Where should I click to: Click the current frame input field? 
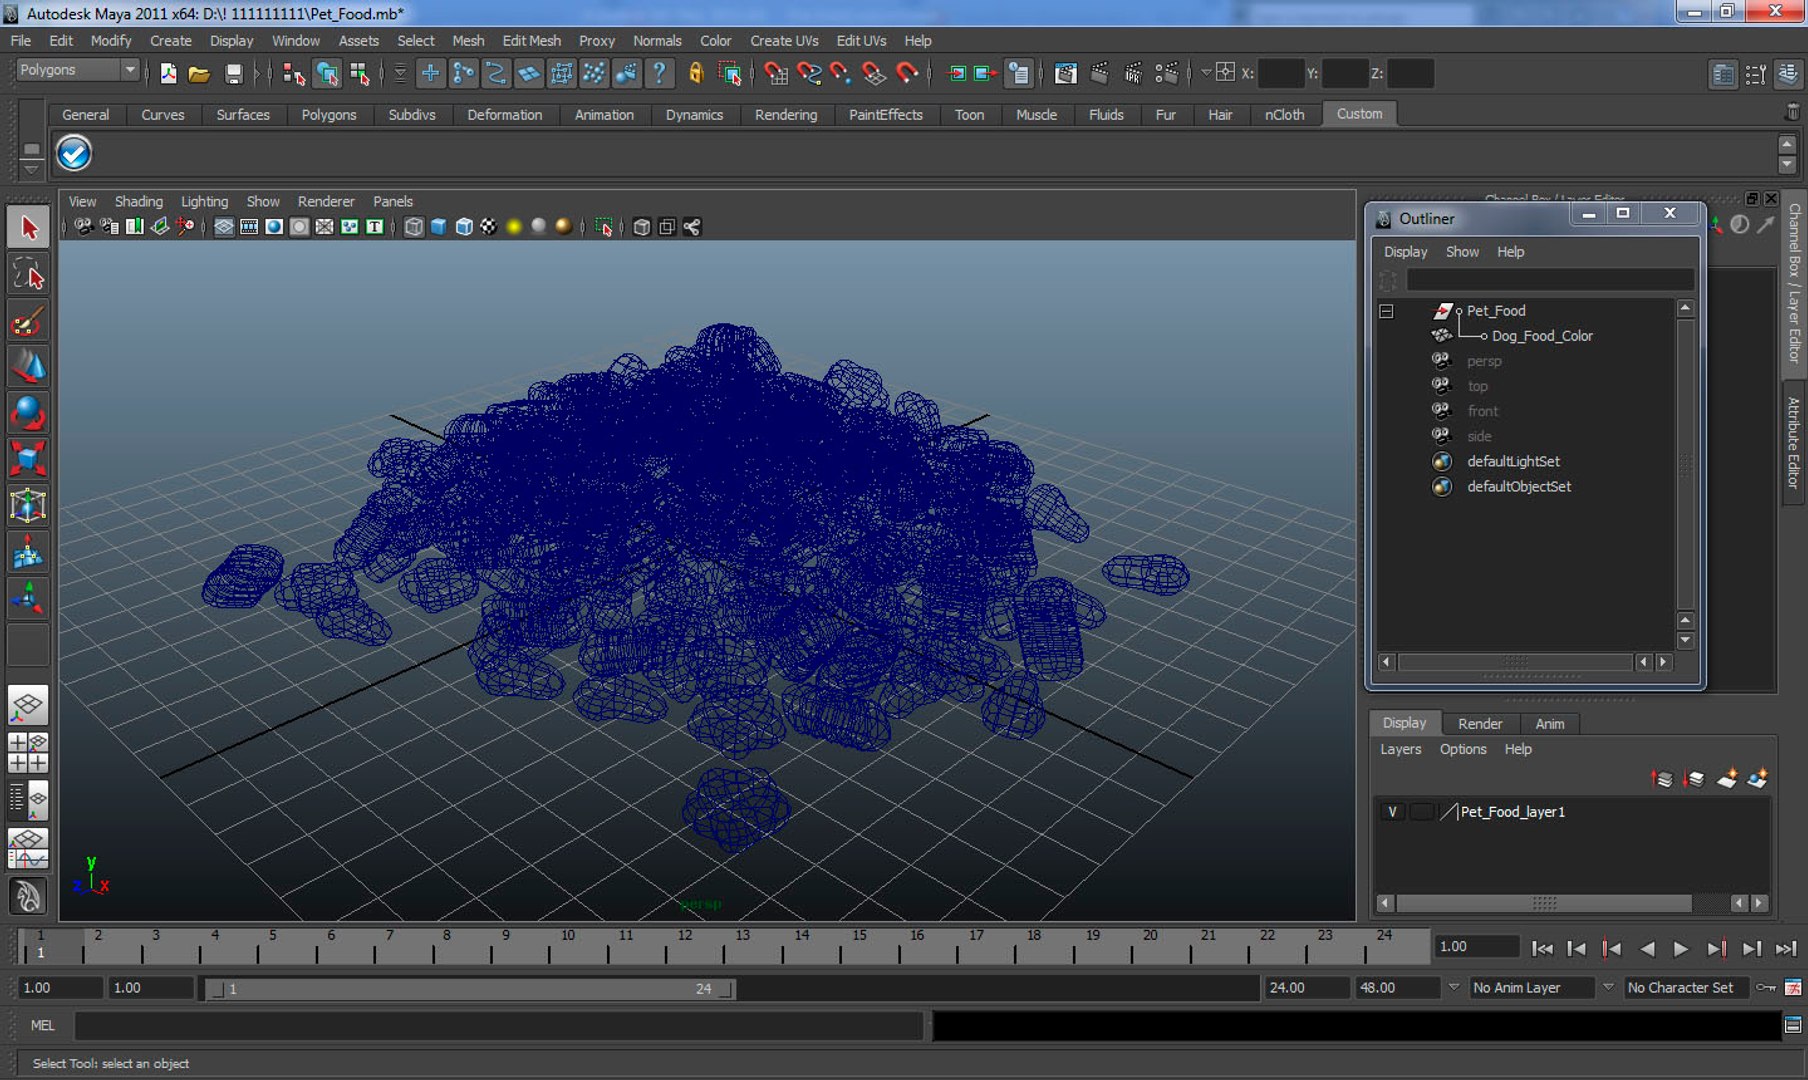click(x=1476, y=947)
